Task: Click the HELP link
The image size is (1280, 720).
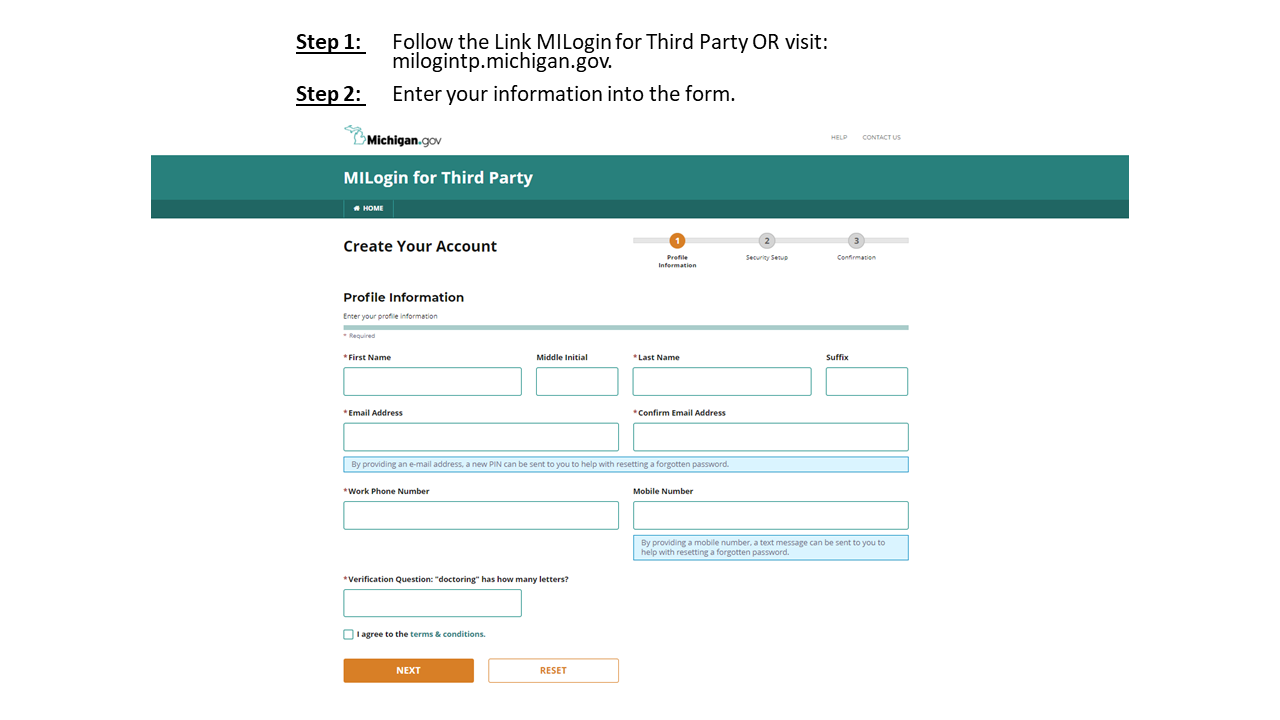Action: click(839, 138)
